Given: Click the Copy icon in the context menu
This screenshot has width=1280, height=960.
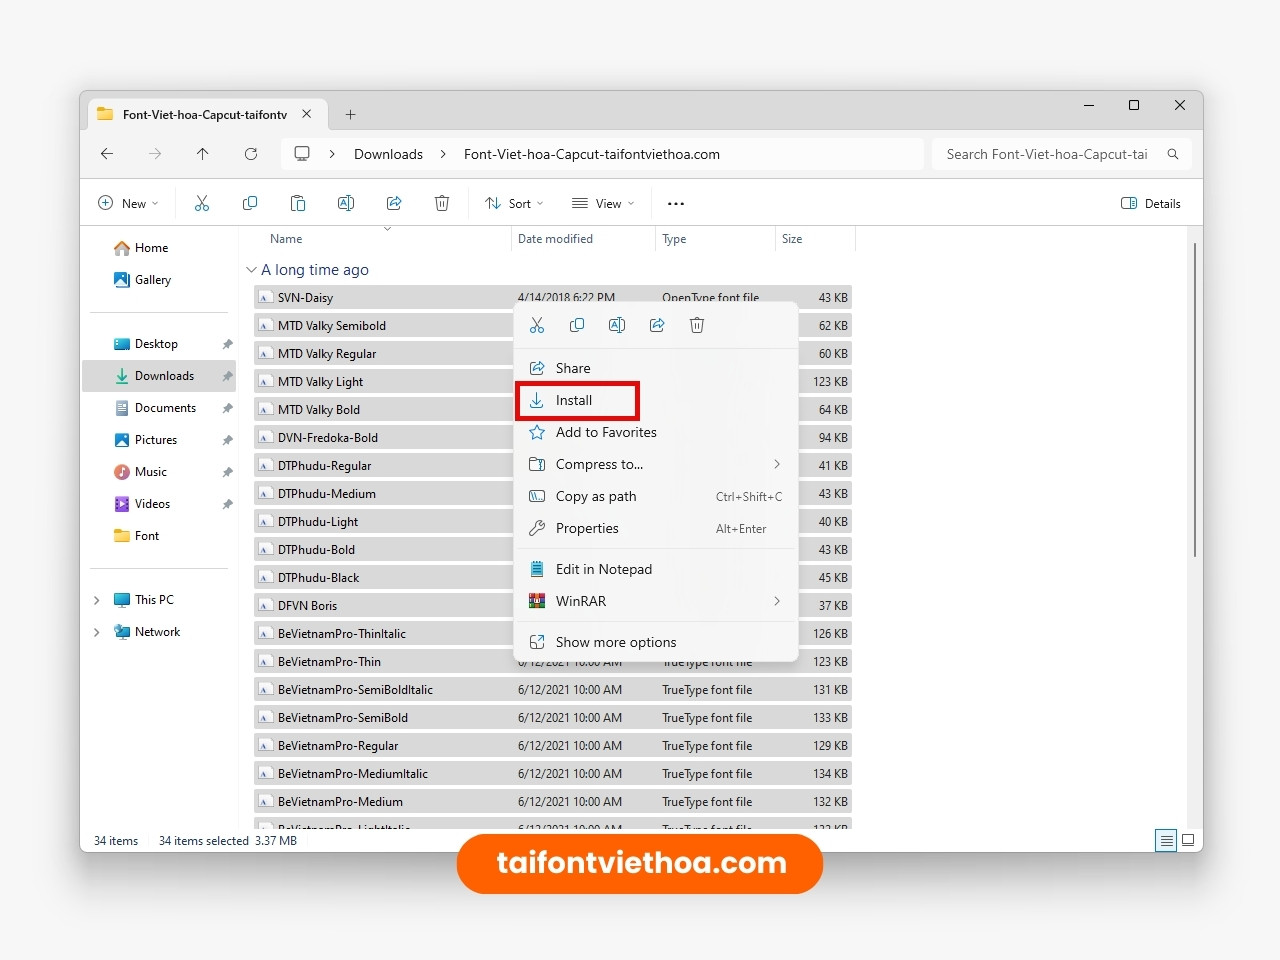Looking at the screenshot, I should pyautogui.click(x=577, y=325).
